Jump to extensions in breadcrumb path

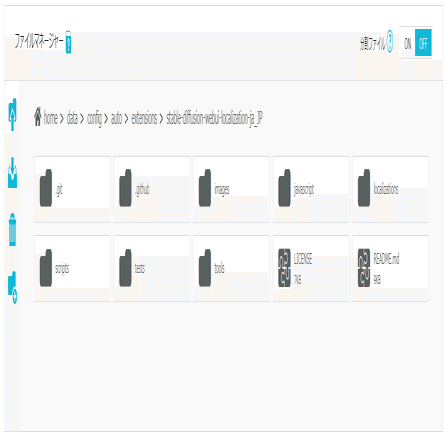click(144, 118)
